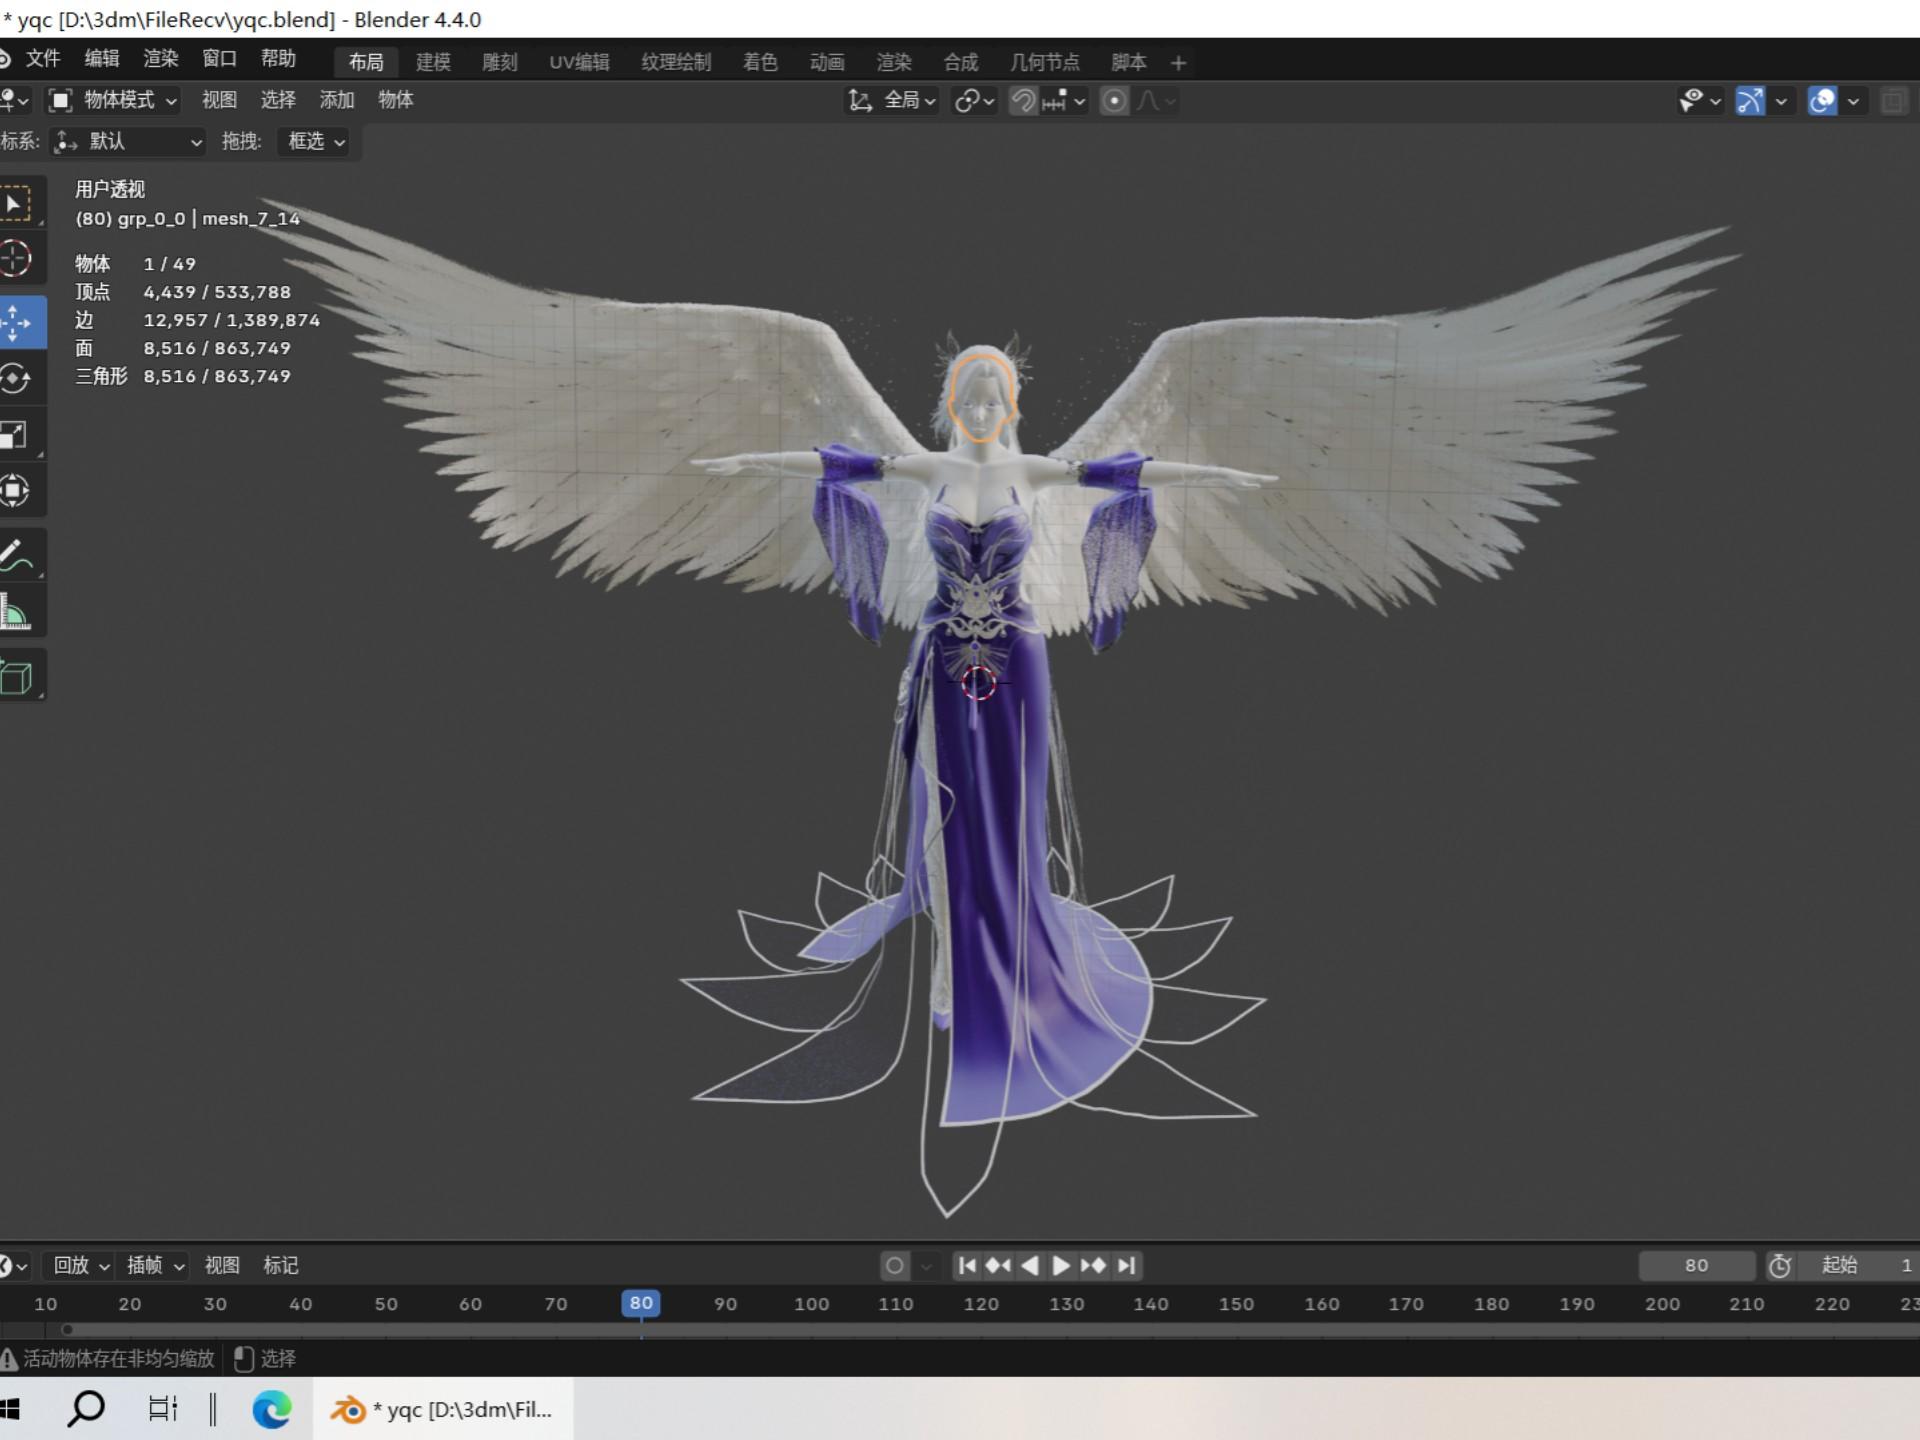Open the 添加 menu in viewport header
The height and width of the screenshot is (1440, 1920).
337,100
